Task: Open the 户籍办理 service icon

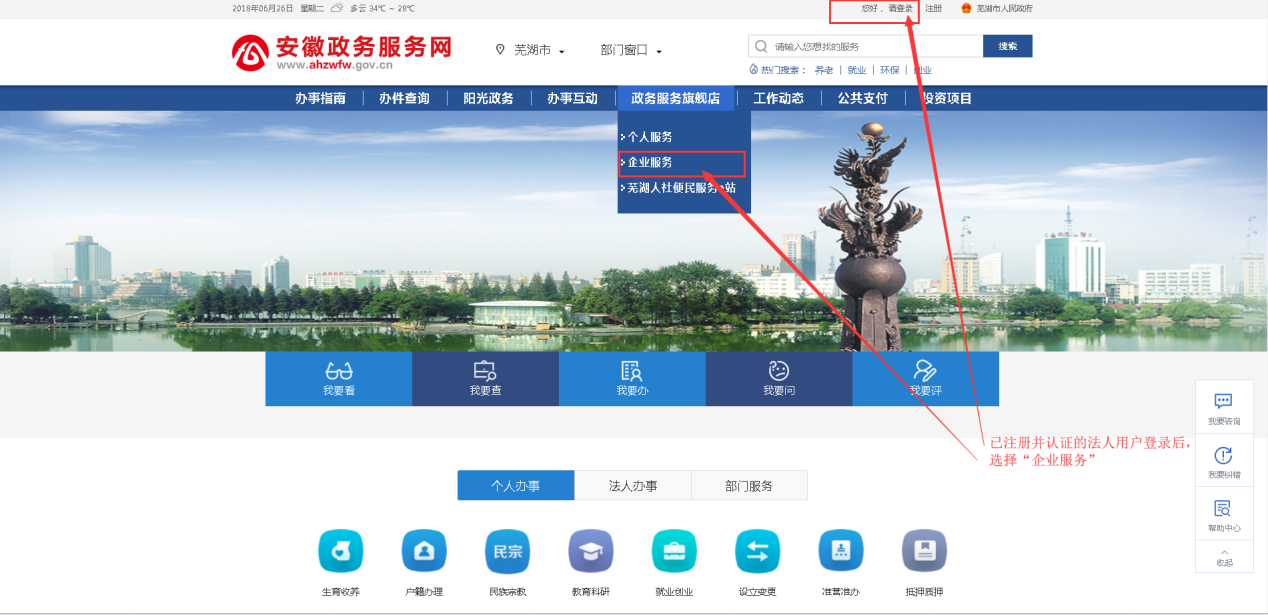Action: [424, 551]
